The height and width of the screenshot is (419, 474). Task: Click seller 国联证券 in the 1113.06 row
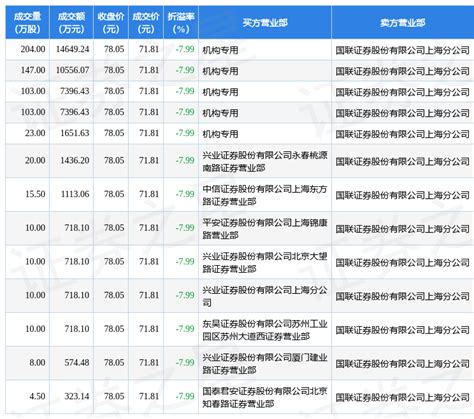(403, 195)
